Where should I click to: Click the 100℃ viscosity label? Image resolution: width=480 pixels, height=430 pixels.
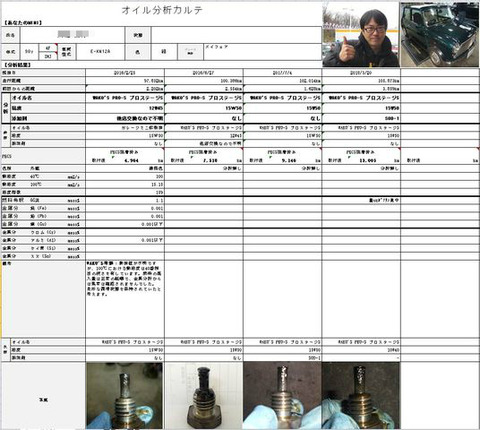click(x=35, y=184)
